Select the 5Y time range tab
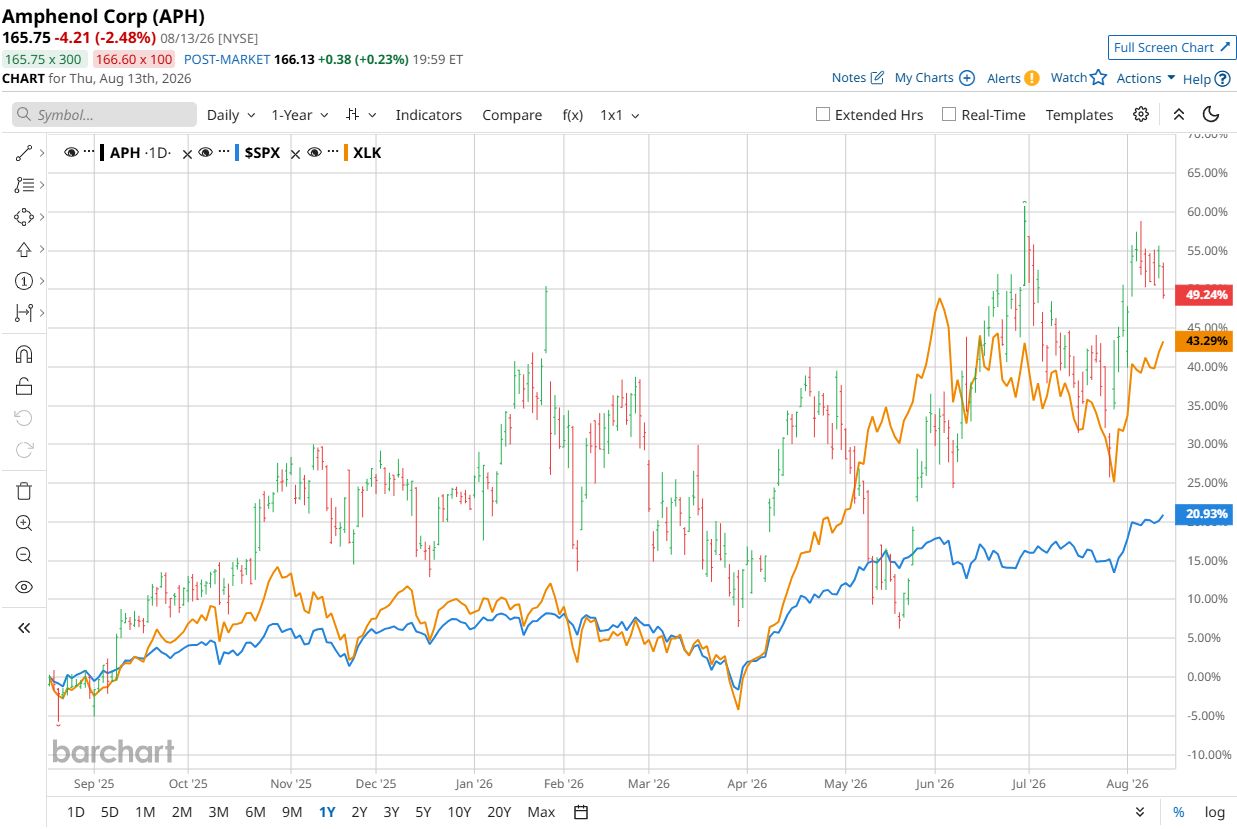Screen dimensions: 1237x829 pyautogui.click(x=423, y=812)
